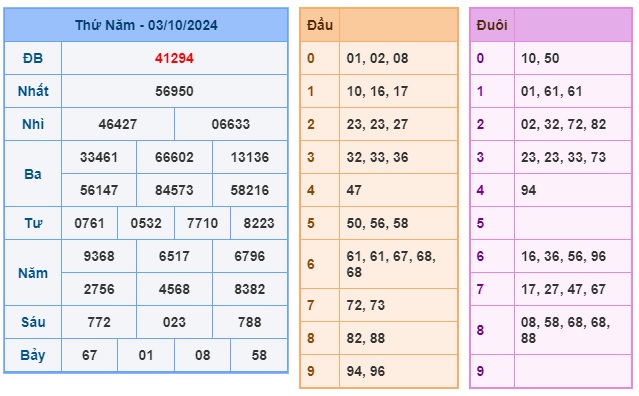This screenshot has width=639, height=396.
Task: Select Đầu row 6 values cell
Action: 399,264
